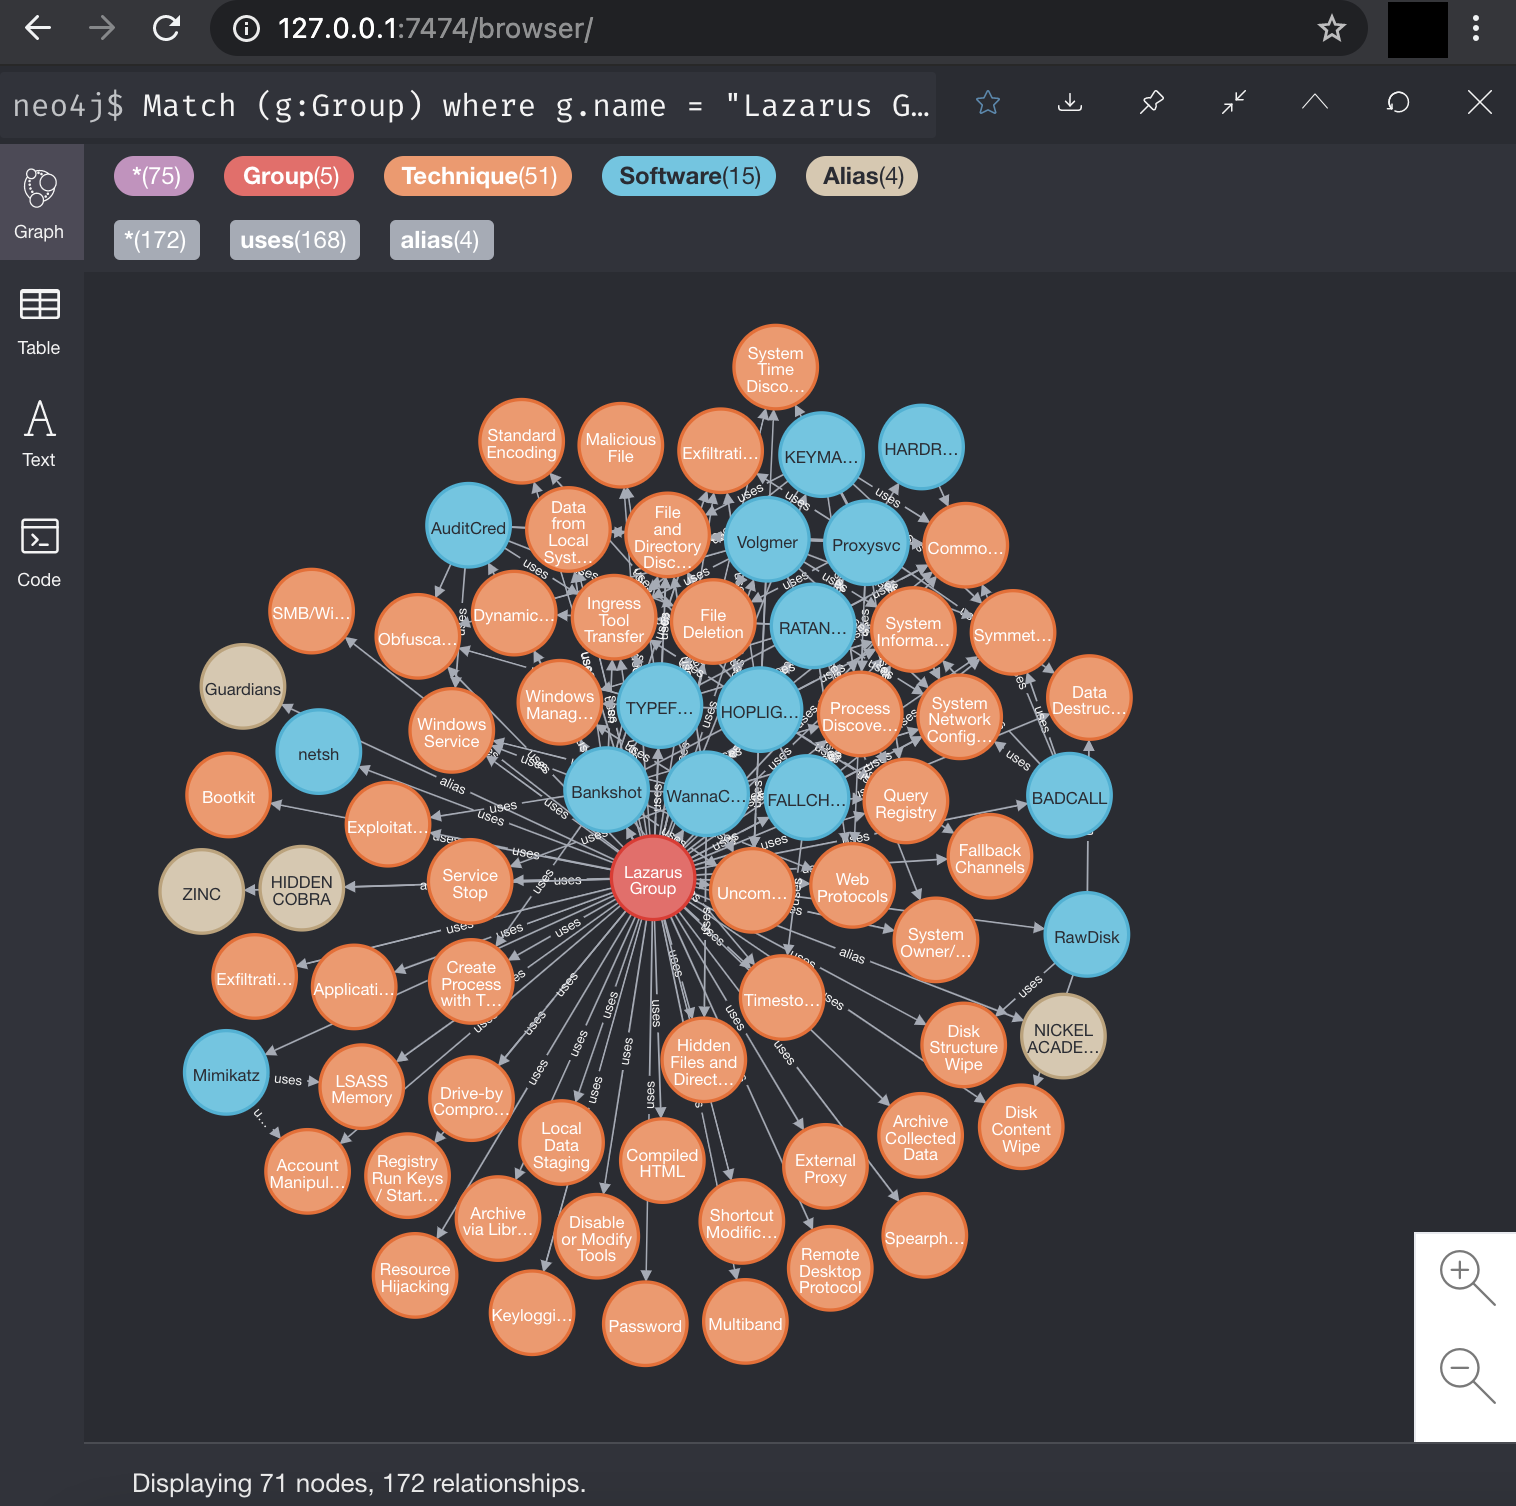Select the RawDisk software node
Viewport: 1516px width, 1506px height.
pos(1087,936)
